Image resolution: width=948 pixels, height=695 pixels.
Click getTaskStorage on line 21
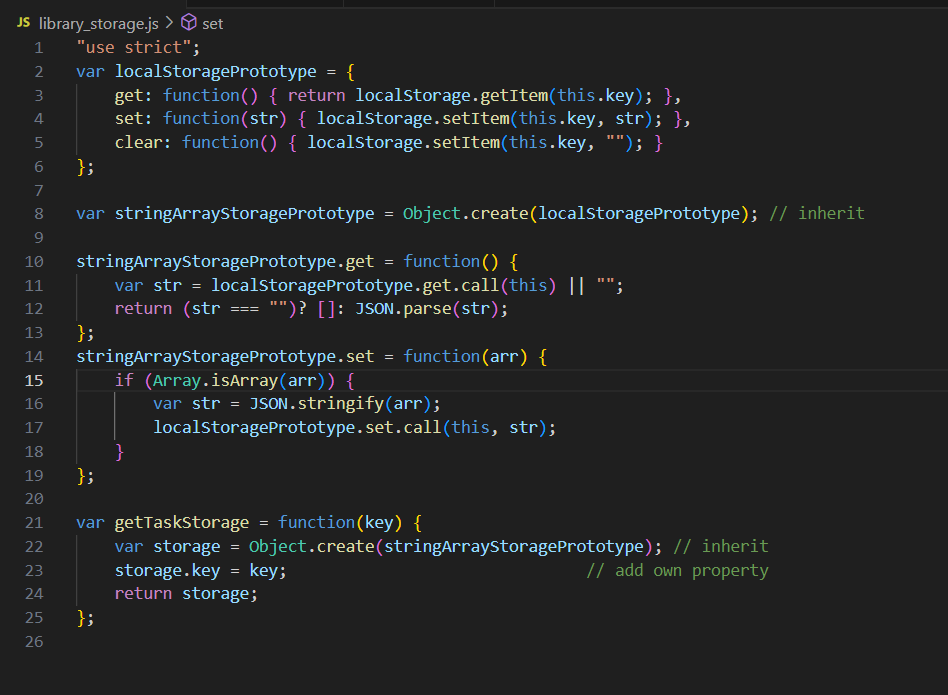(182, 523)
